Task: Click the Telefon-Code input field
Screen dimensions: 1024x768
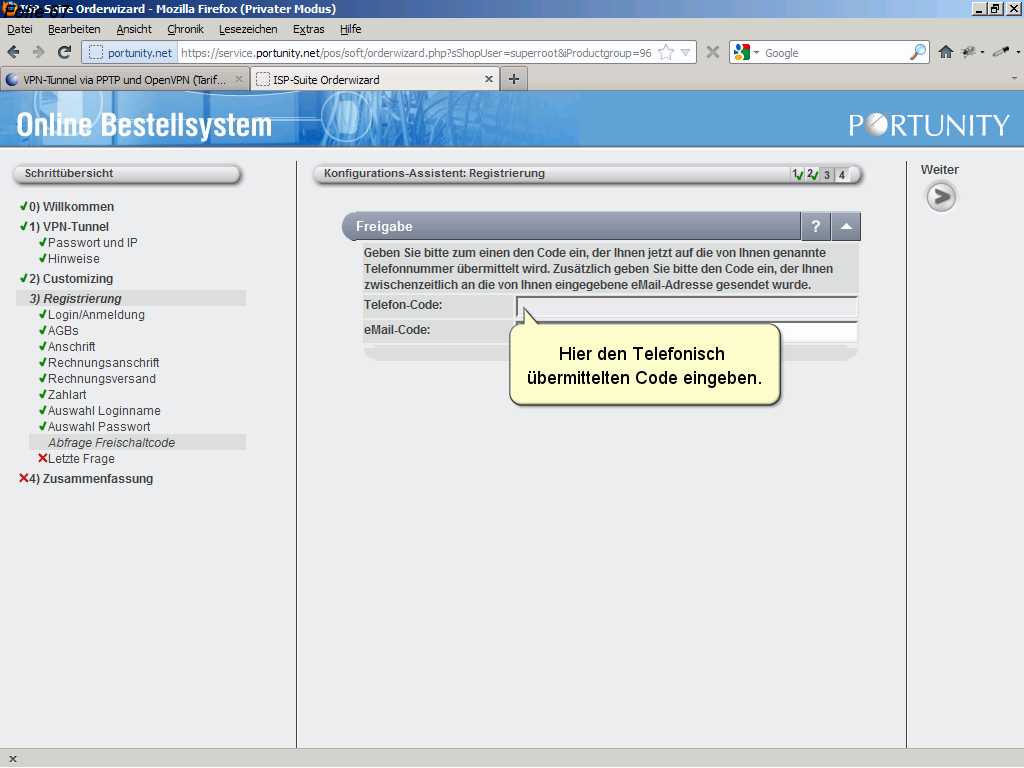Action: [686, 306]
